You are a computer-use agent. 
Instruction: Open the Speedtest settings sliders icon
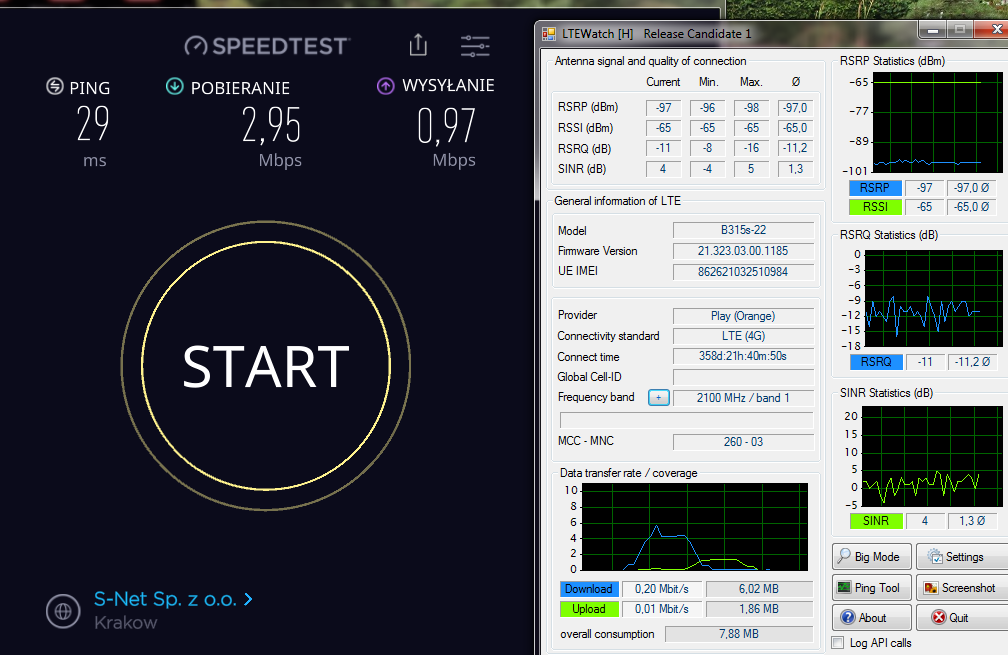[x=475, y=46]
